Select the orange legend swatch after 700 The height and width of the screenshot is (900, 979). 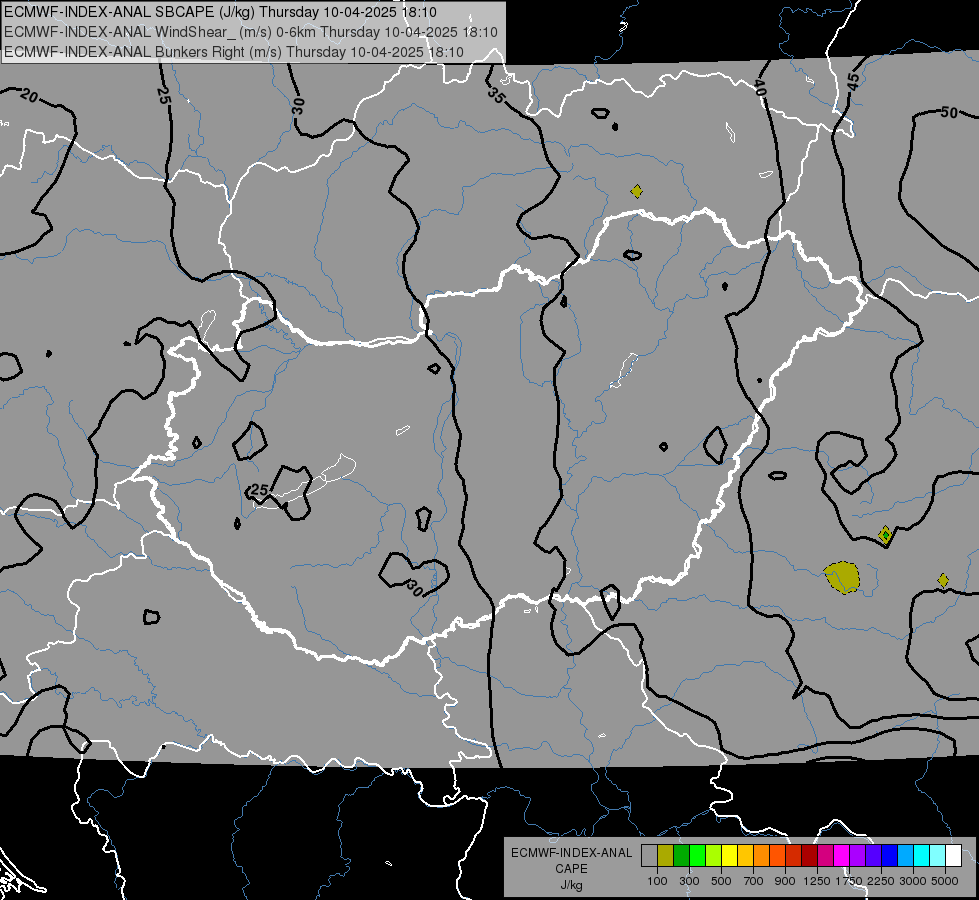(762, 856)
